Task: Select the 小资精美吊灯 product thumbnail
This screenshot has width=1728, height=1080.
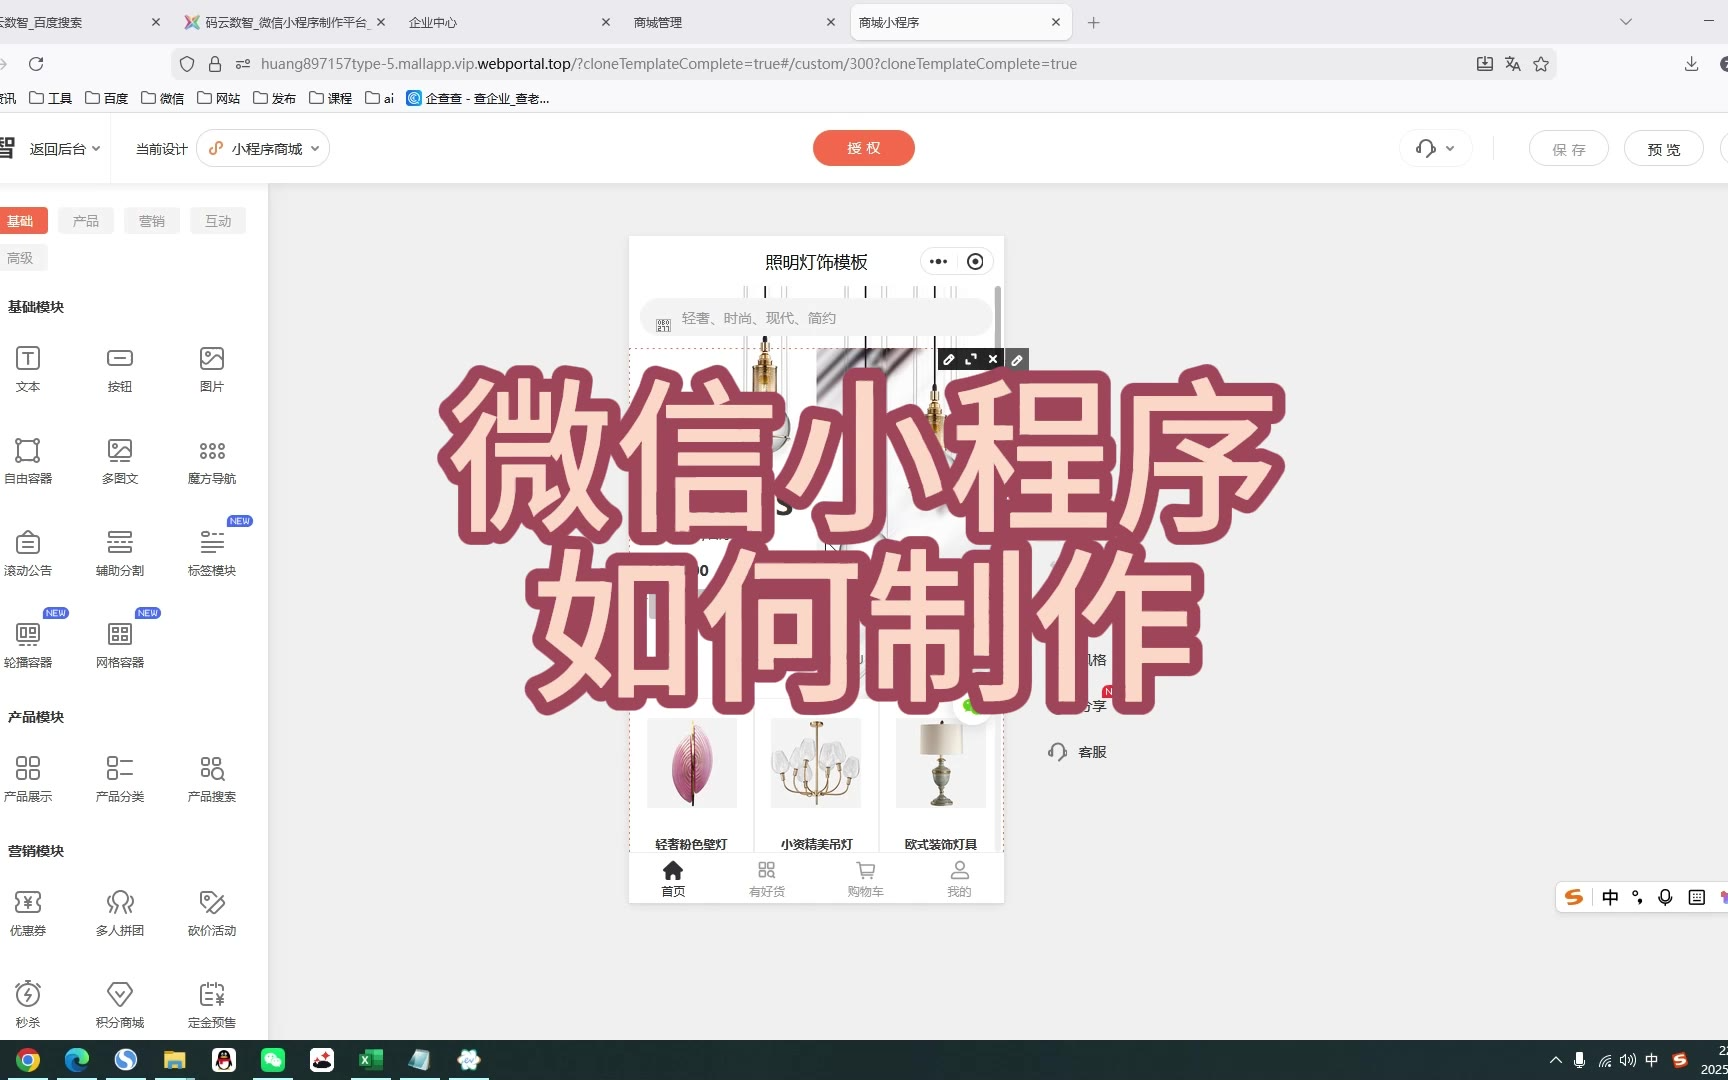Action: [x=816, y=762]
